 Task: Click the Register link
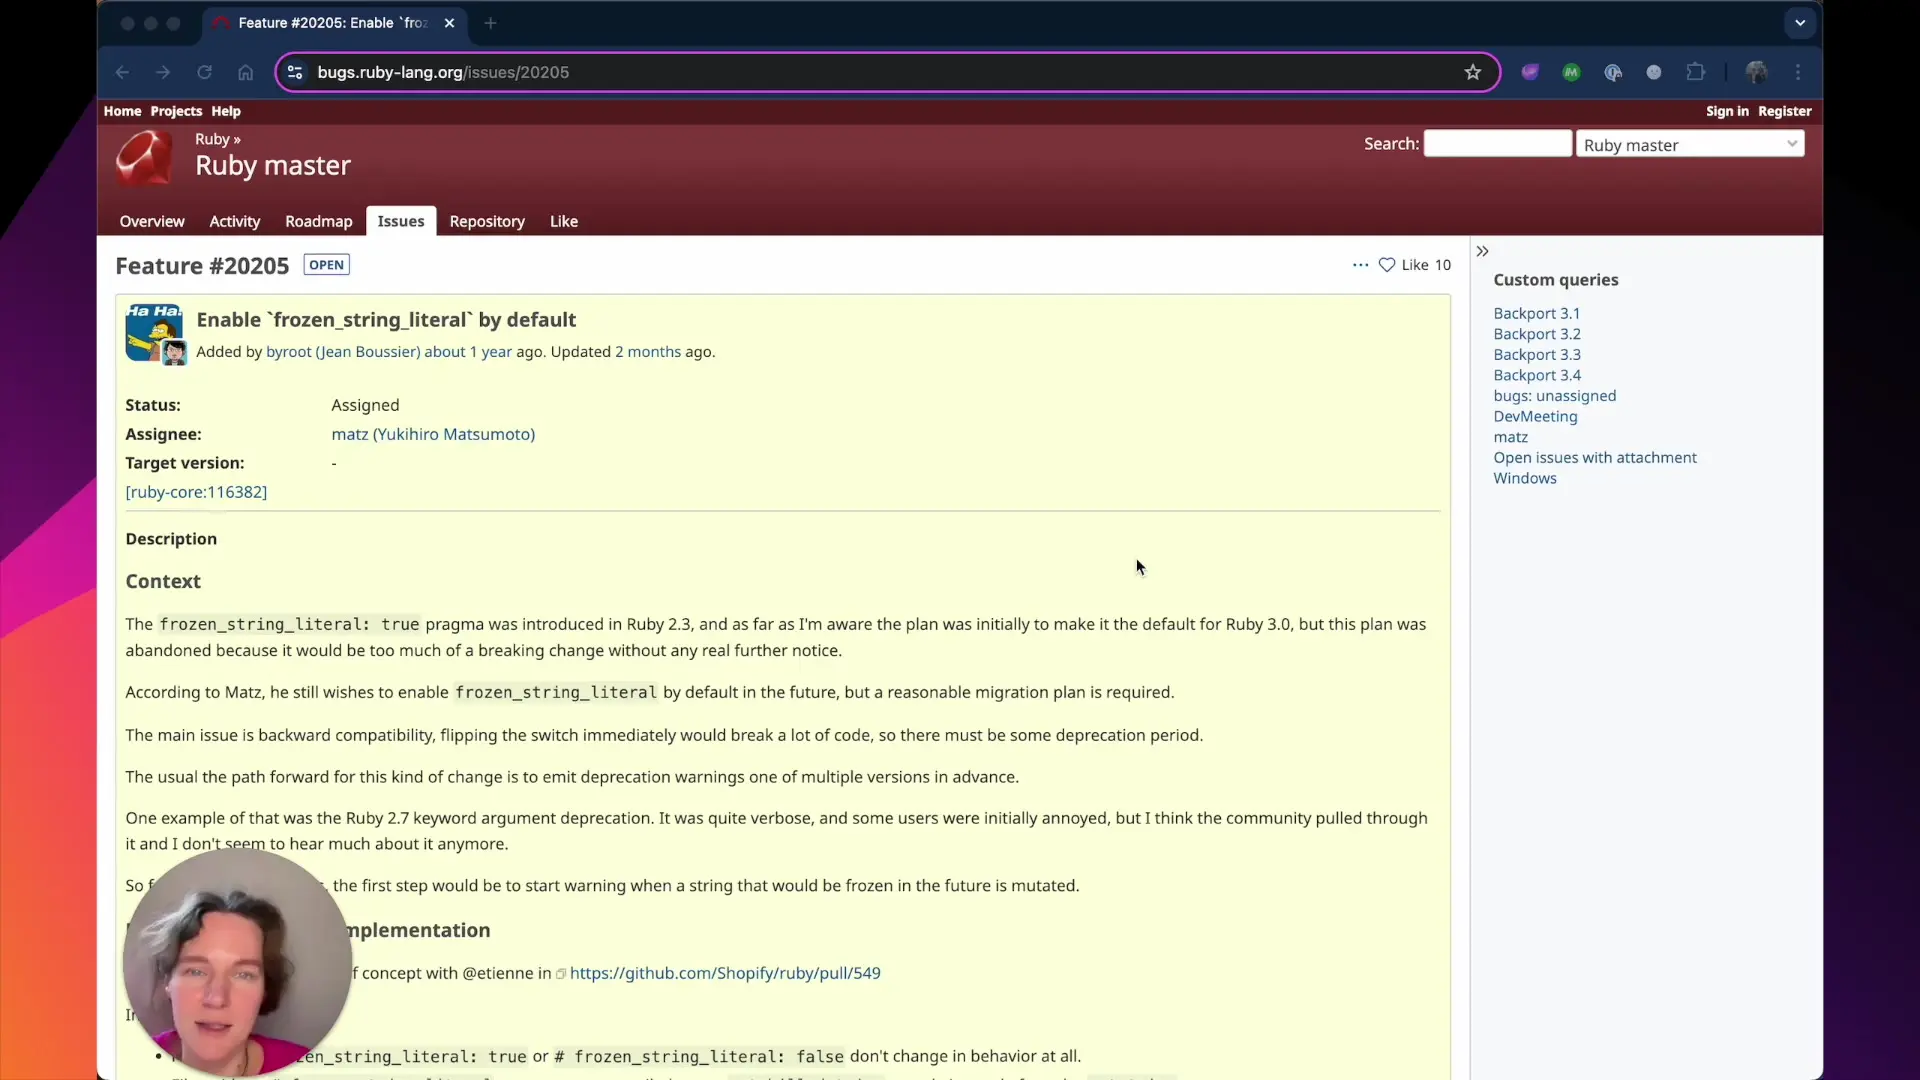[x=1785, y=111]
